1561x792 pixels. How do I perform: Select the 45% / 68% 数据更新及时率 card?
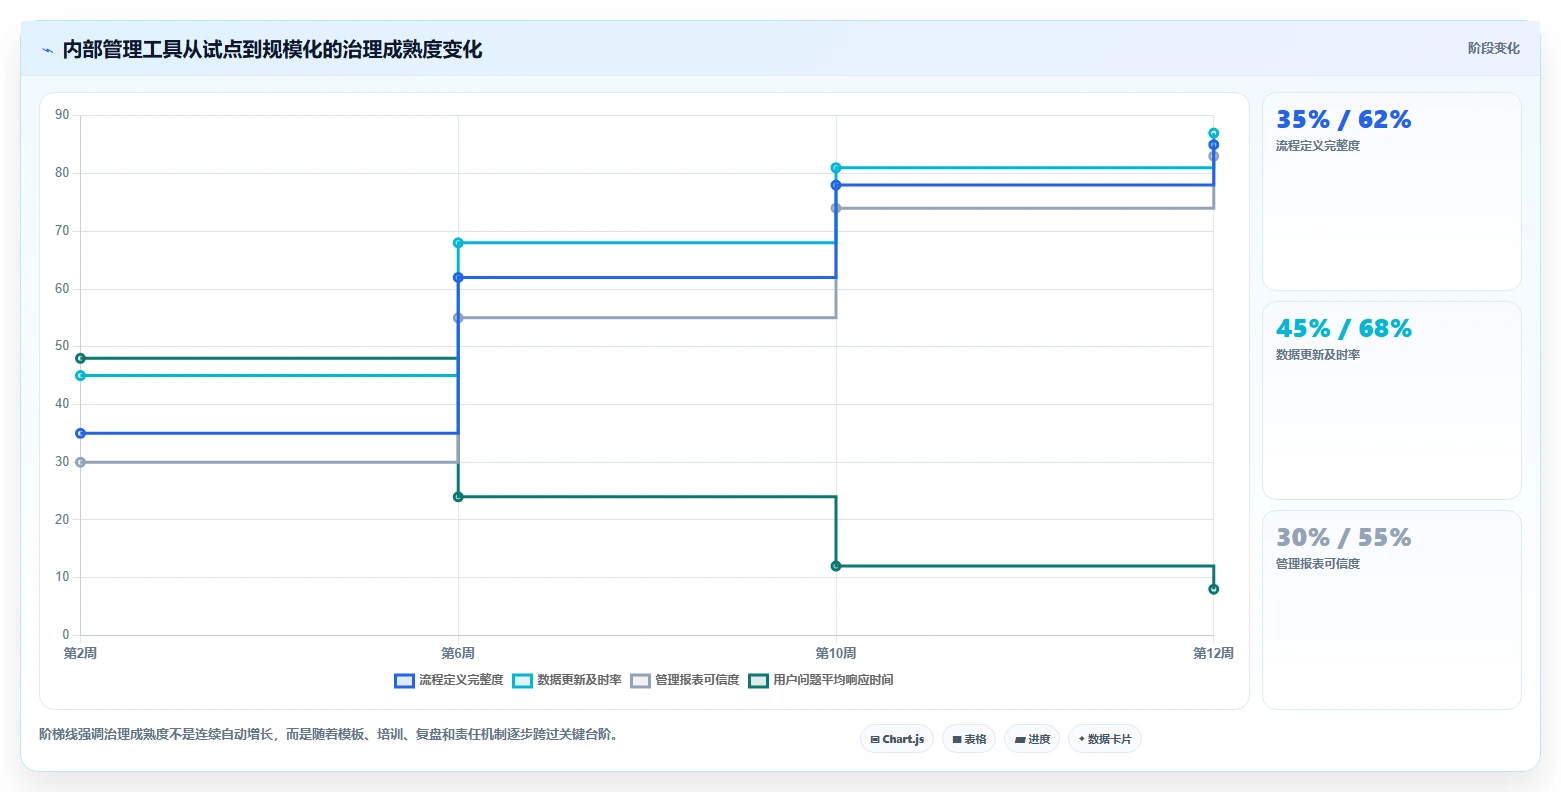(x=1392, y=400)
